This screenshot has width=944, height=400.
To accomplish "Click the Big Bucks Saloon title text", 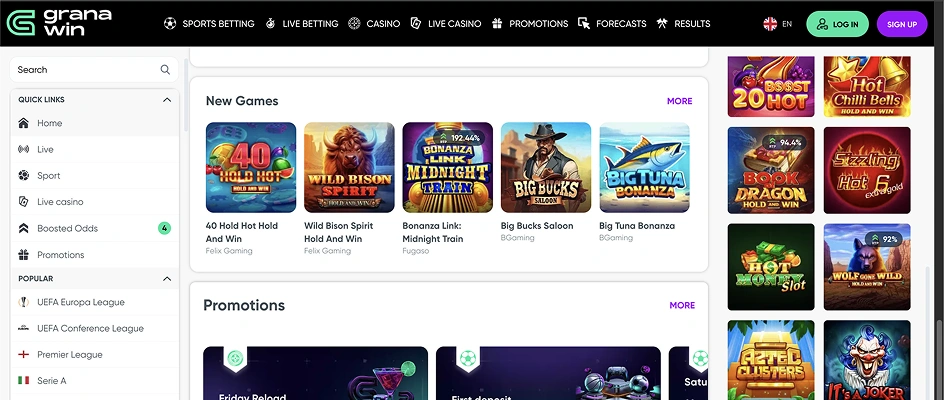I will point(537,226).
